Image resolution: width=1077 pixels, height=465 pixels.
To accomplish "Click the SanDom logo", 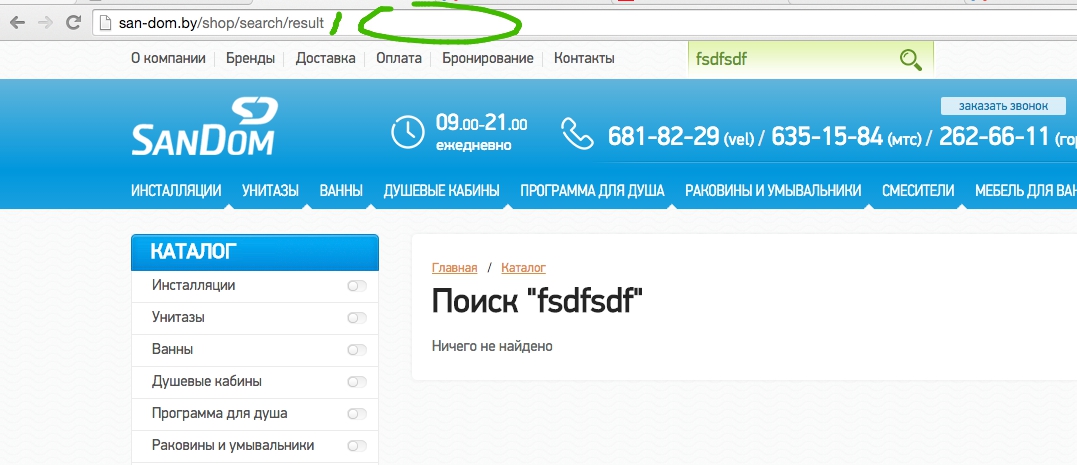I will (203, 128).
